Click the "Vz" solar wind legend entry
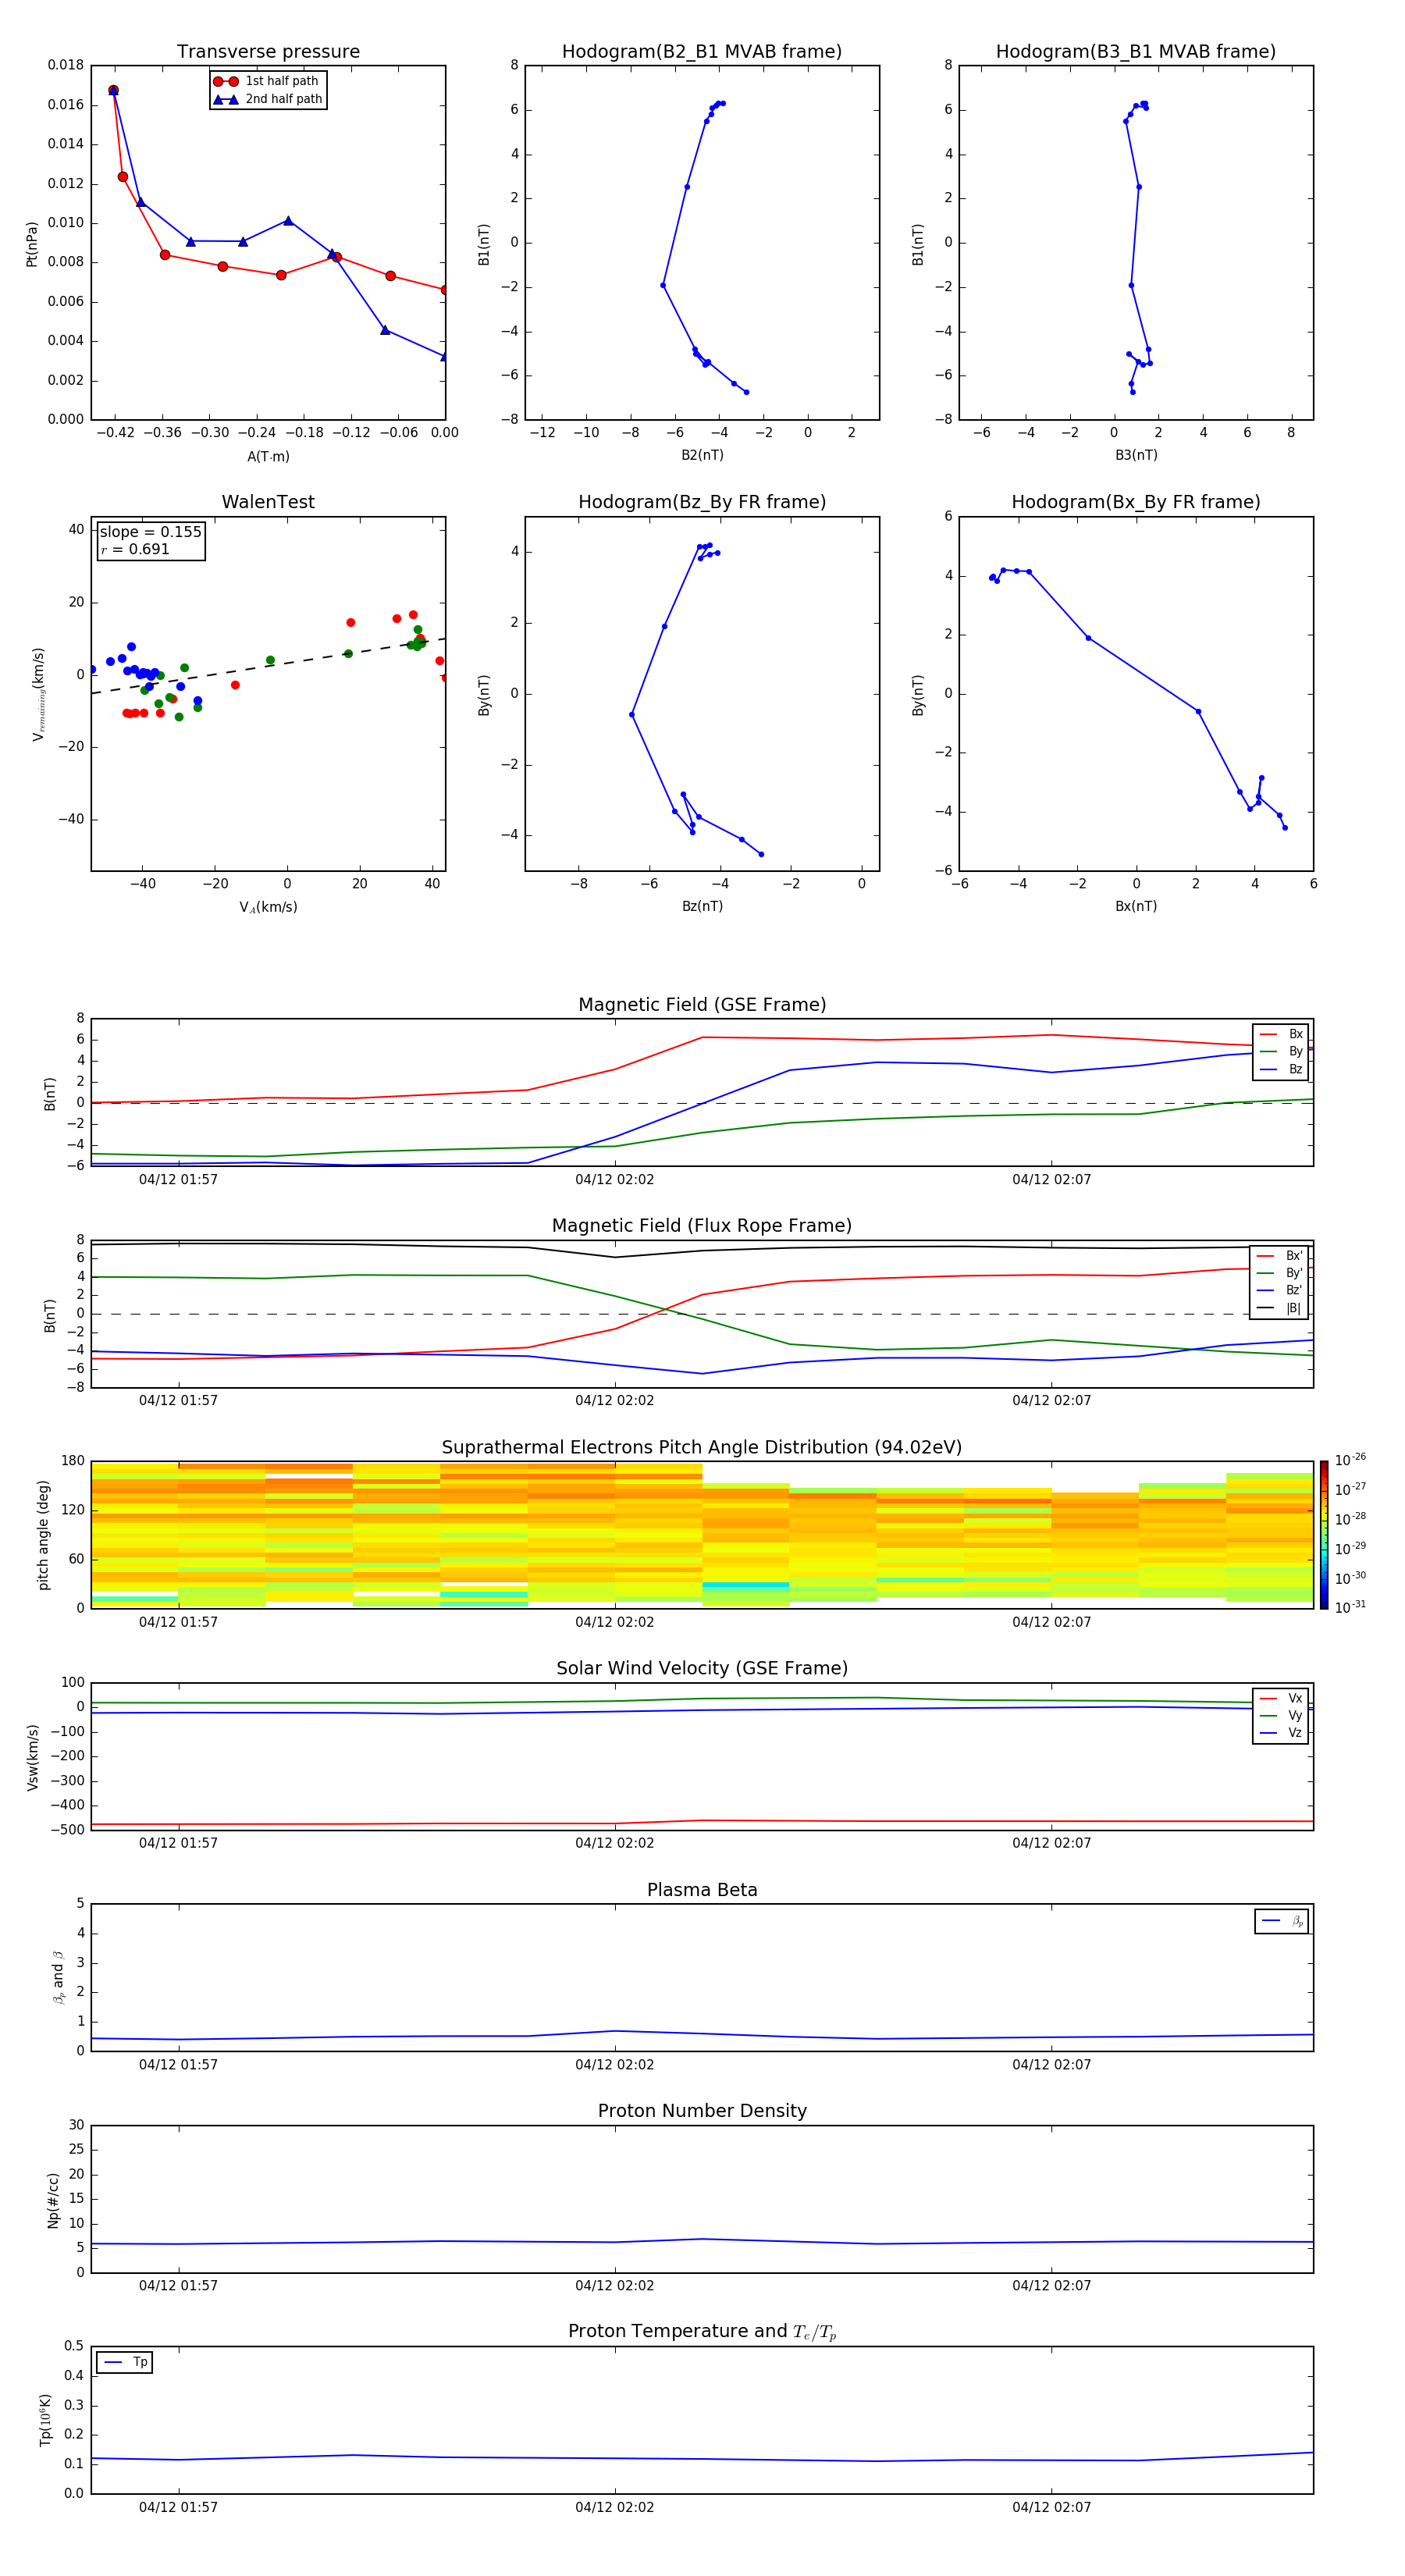The height and width of the screenshot is (2576, 1405). click(1281, 1732)
